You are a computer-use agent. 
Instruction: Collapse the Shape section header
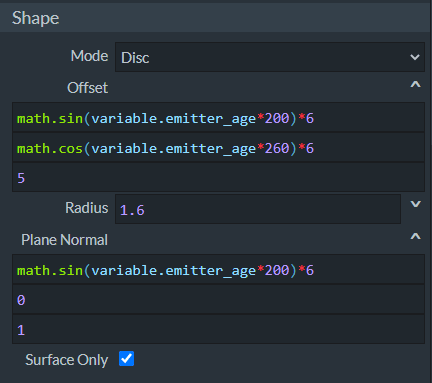point(216,18)
